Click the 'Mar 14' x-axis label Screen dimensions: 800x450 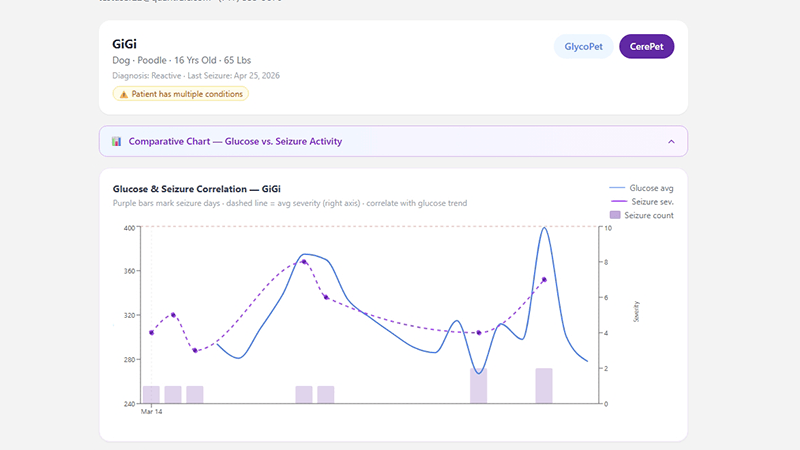pyautogui.click(x=152, y=411)
